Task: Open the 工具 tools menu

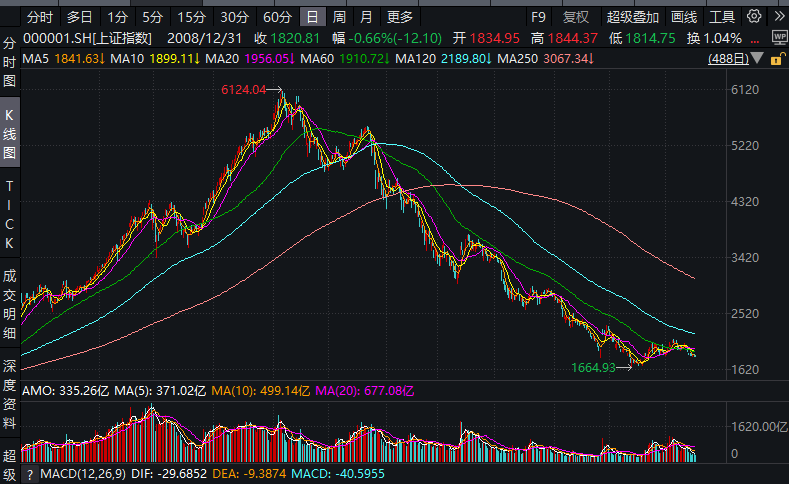Action: [x=722, y=17]
